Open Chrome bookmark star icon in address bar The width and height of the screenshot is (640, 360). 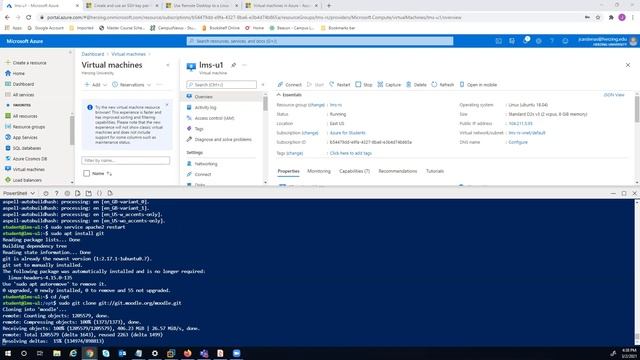click(598, 18)
